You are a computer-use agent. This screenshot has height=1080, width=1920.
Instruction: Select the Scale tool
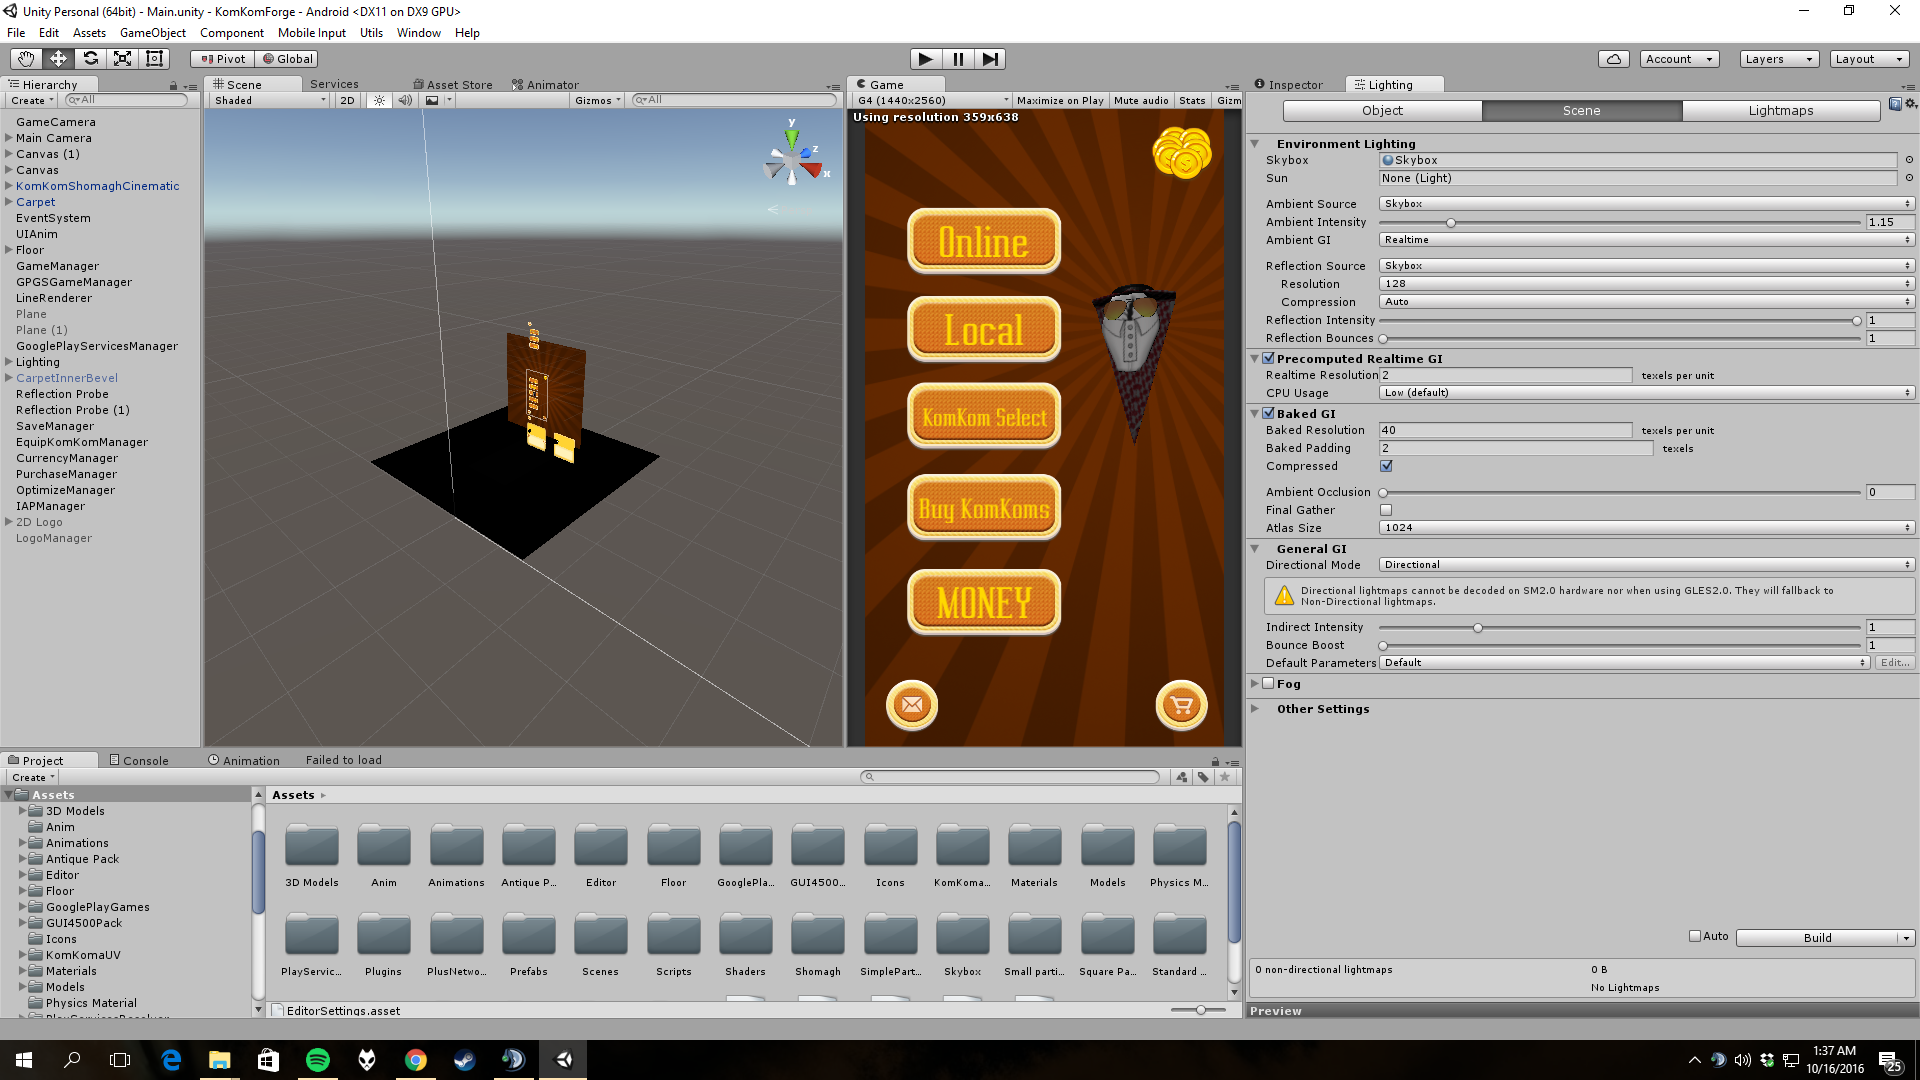point(122,59)
